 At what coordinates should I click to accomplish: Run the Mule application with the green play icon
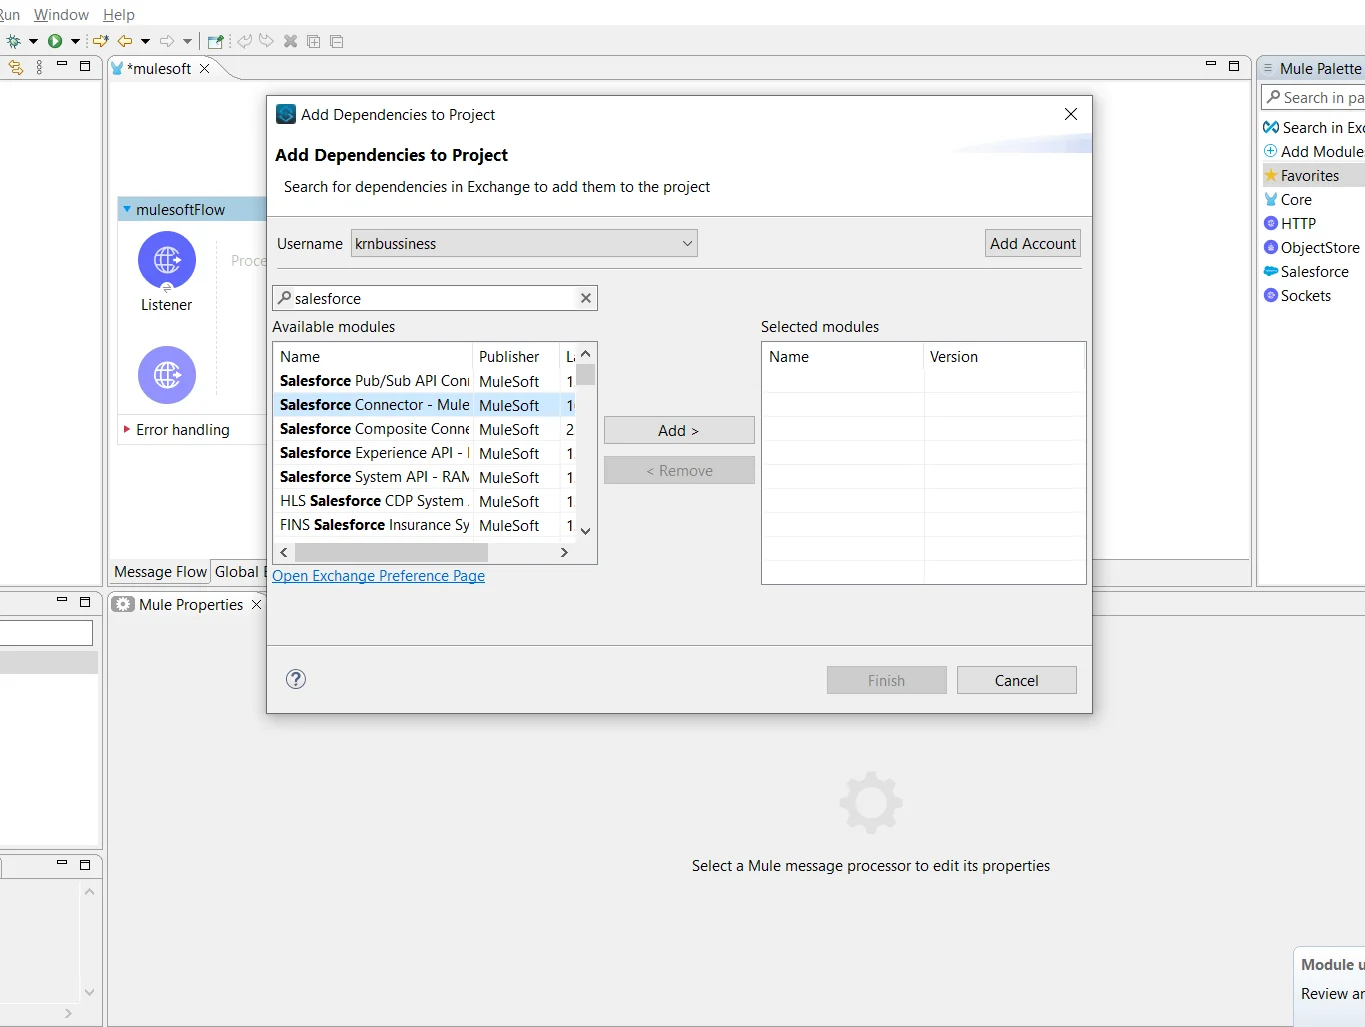coord(55,41)
